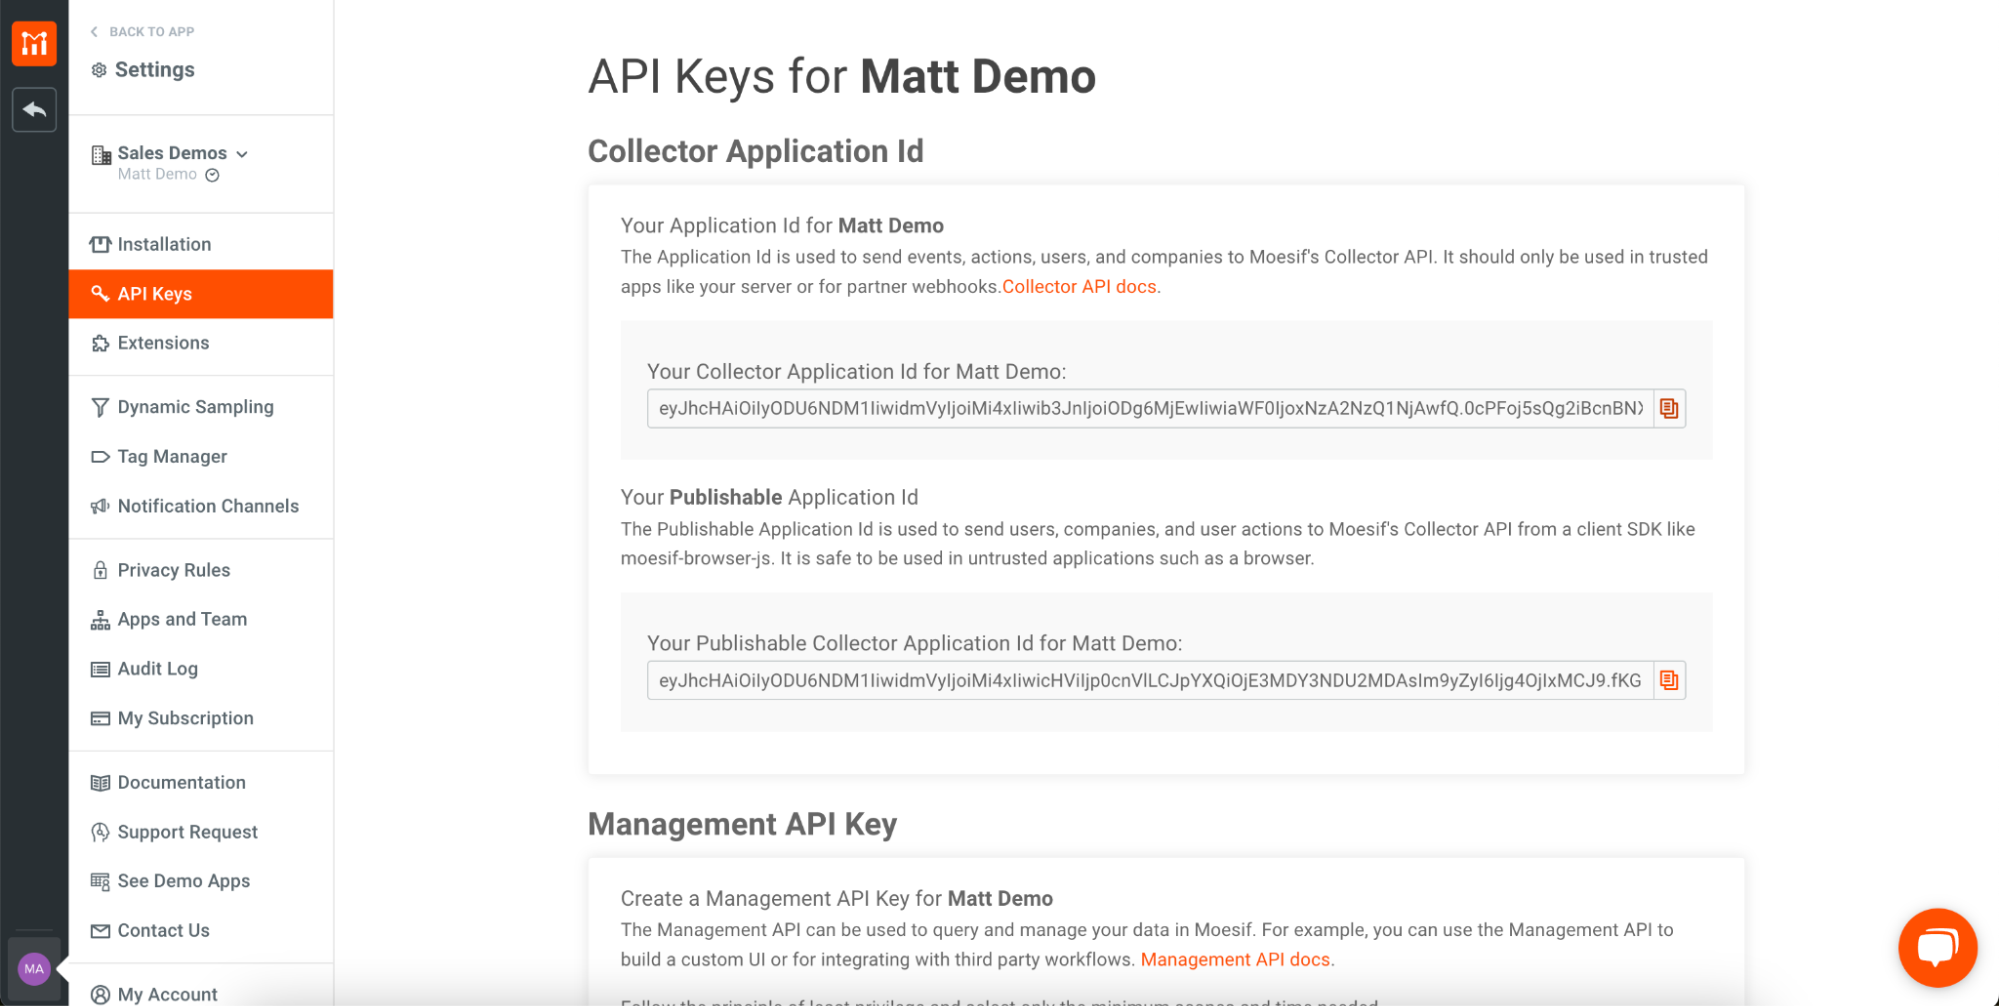
Task: Open the Management API docs link
Action: [1234, 959]
